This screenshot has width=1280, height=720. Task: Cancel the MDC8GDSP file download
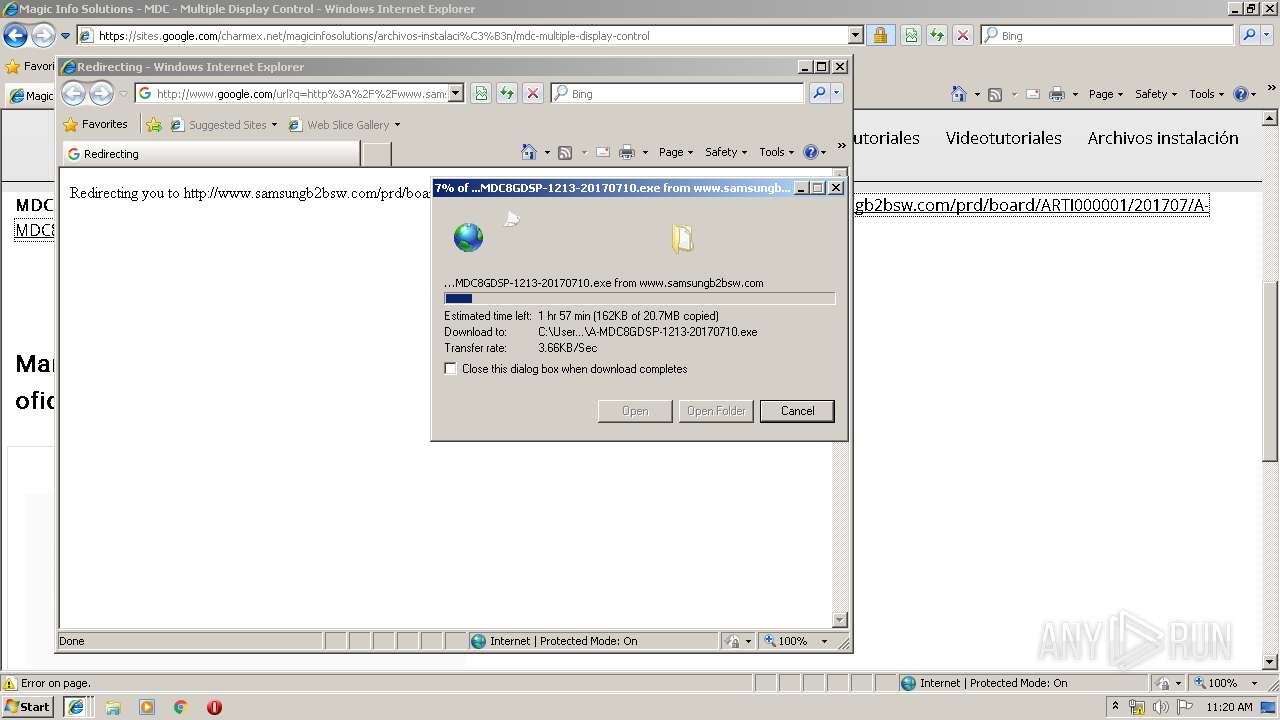point(797,411)
